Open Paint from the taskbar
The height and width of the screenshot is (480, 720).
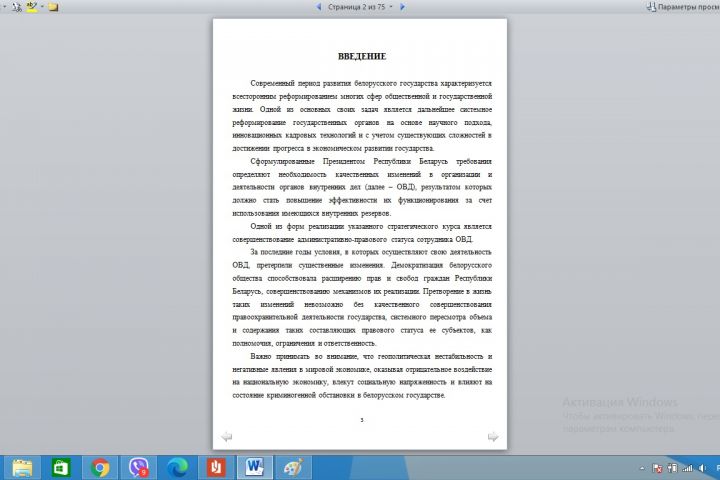pyautogui.click(x=293, y=468)
